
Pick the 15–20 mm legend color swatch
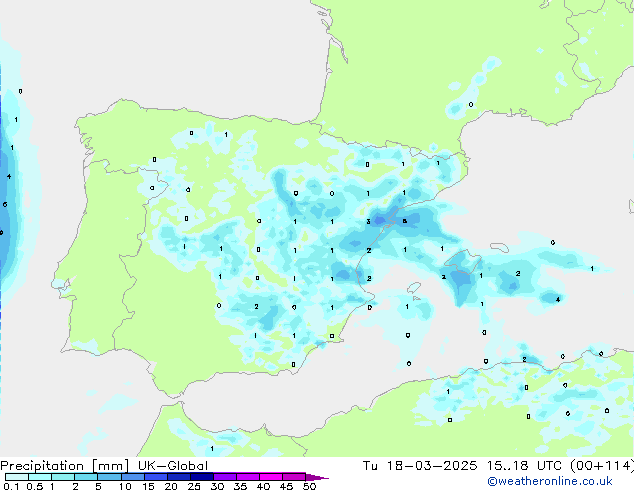pos(155,477)
